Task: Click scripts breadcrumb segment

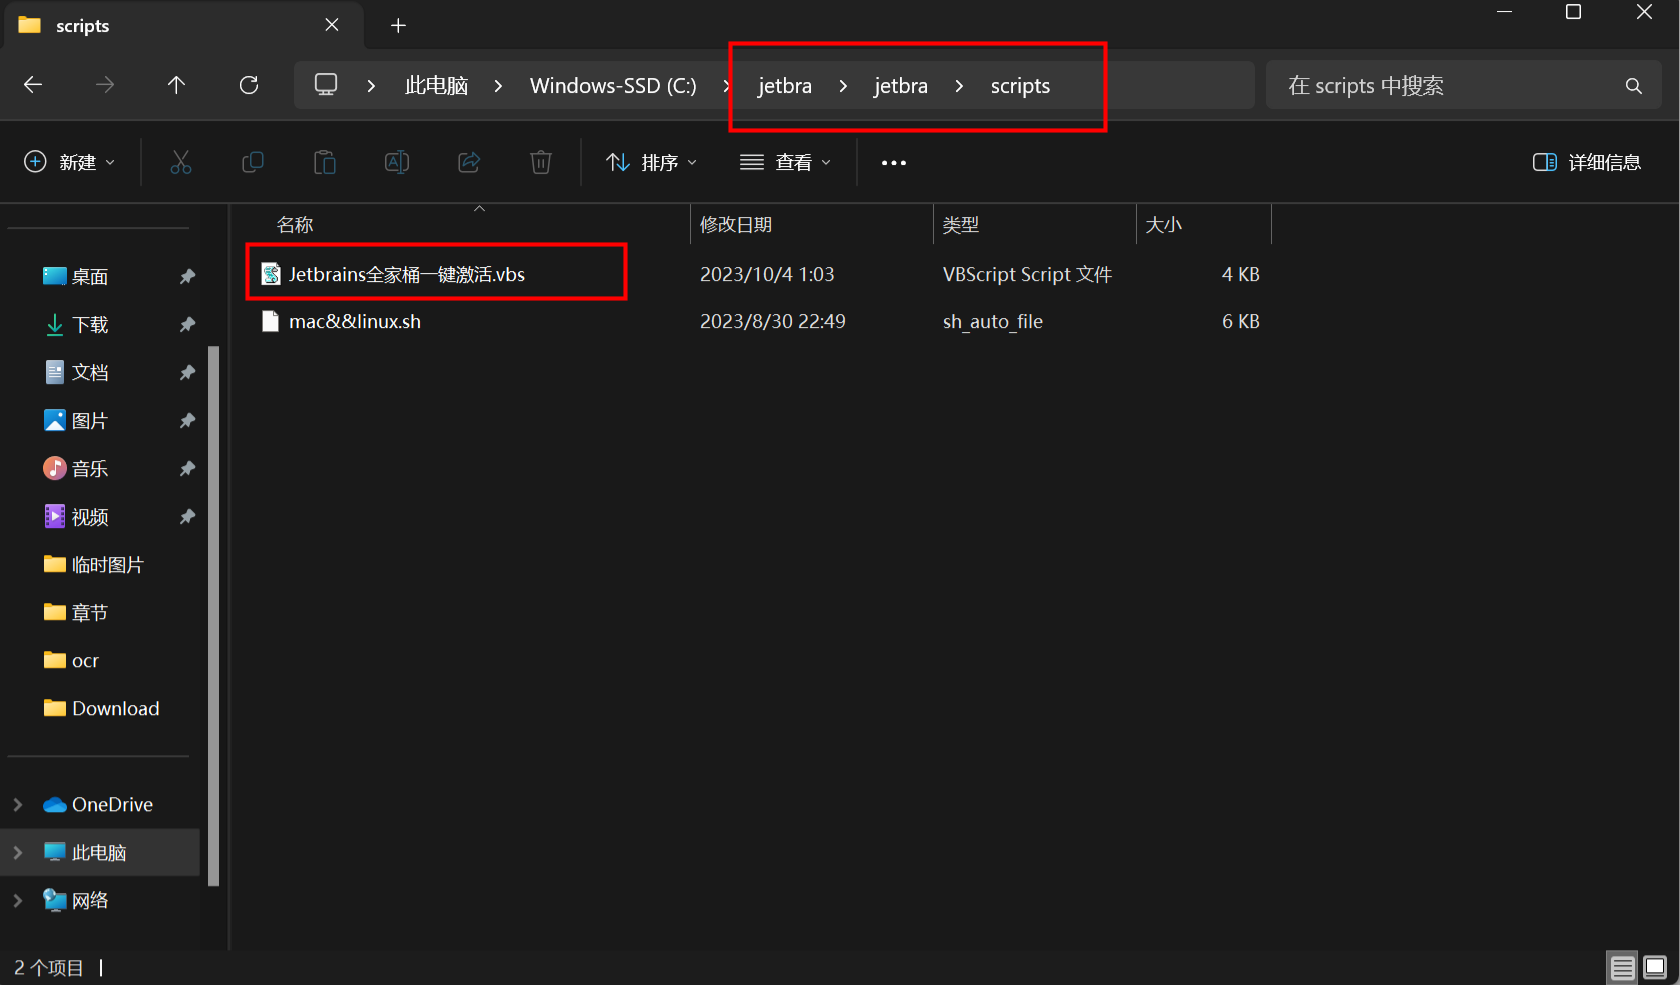Action: click(1020, 86)
